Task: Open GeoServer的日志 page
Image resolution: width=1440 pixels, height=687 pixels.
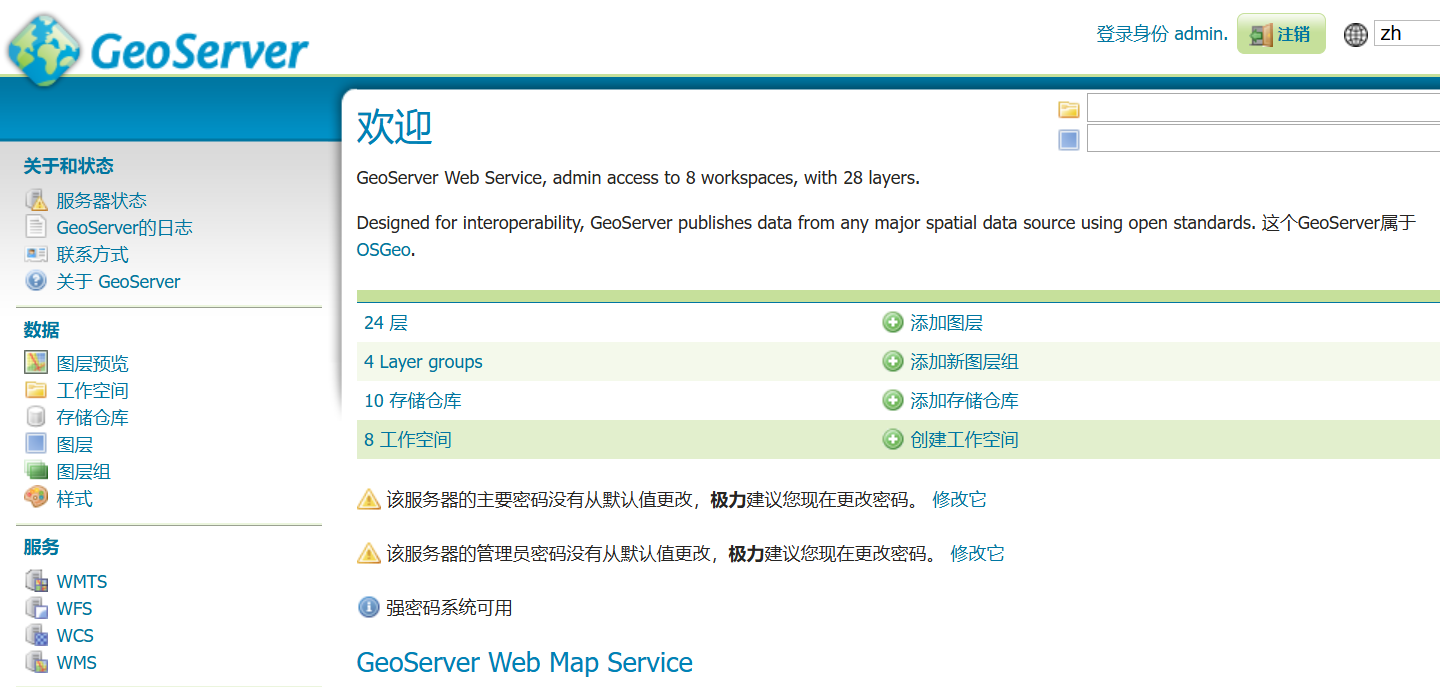Action: click(124, 227)
